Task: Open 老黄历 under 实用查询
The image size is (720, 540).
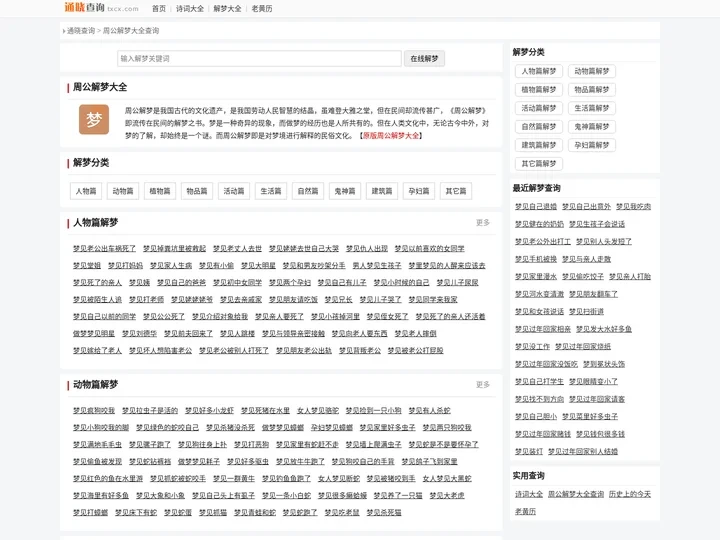Action: pyautogui.click(x=525, y=511)
